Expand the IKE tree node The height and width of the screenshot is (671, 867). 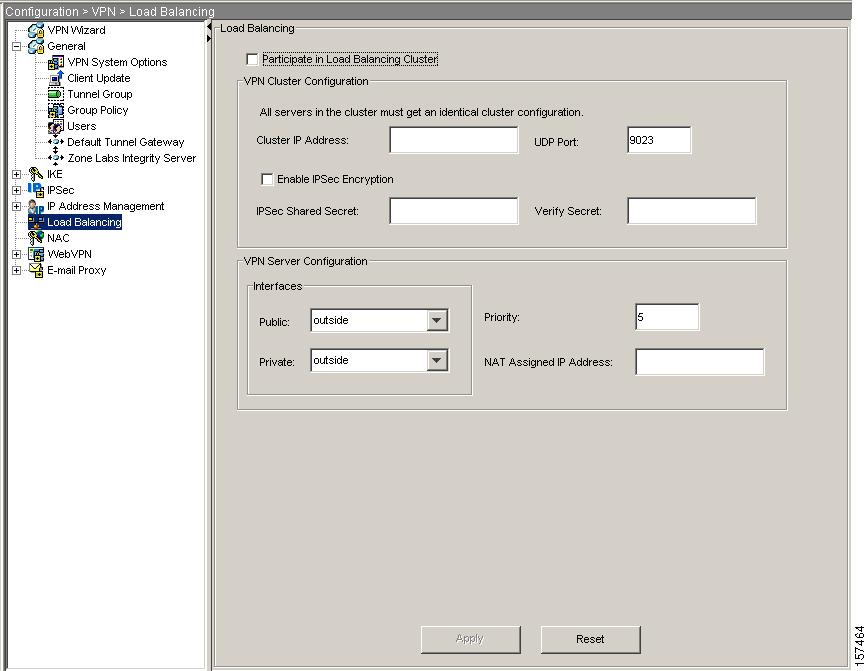click(16, 174)
